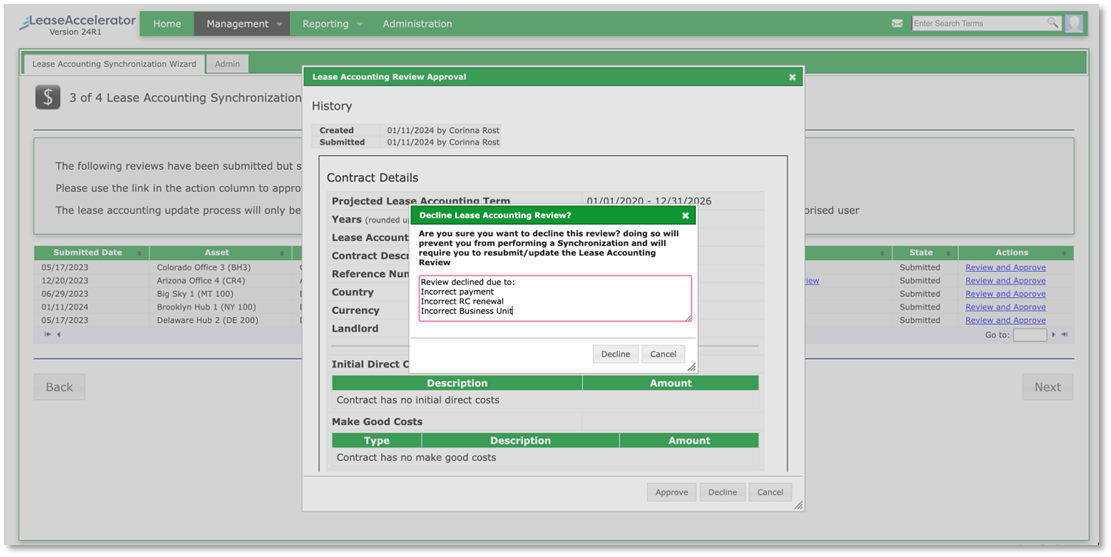Screen dimensions: 1111x557
Task: Click the Projected Lease Accounting Term label
Action: [x=421, y=201]
